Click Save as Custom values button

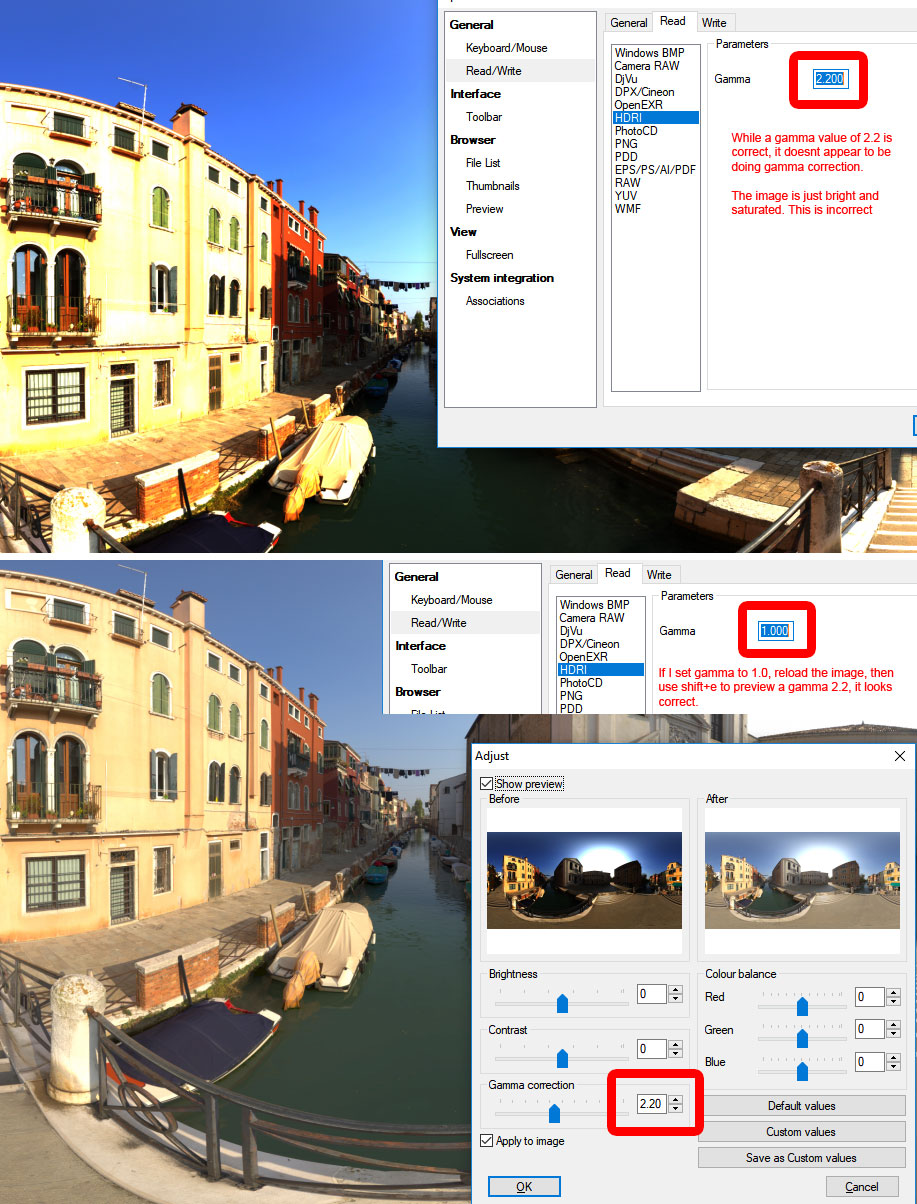pyautogui.click(x=801, y=1158)
